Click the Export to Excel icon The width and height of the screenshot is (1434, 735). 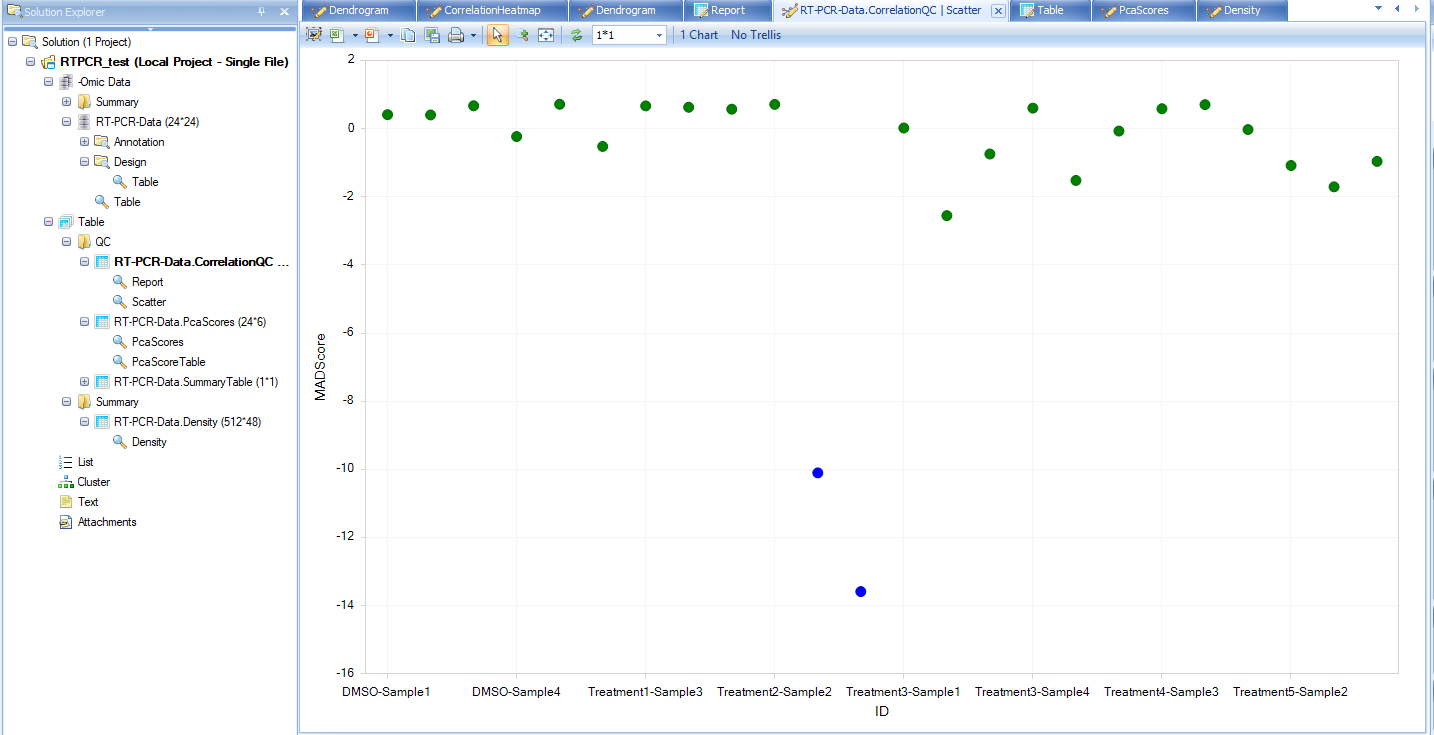coord(337,35)
